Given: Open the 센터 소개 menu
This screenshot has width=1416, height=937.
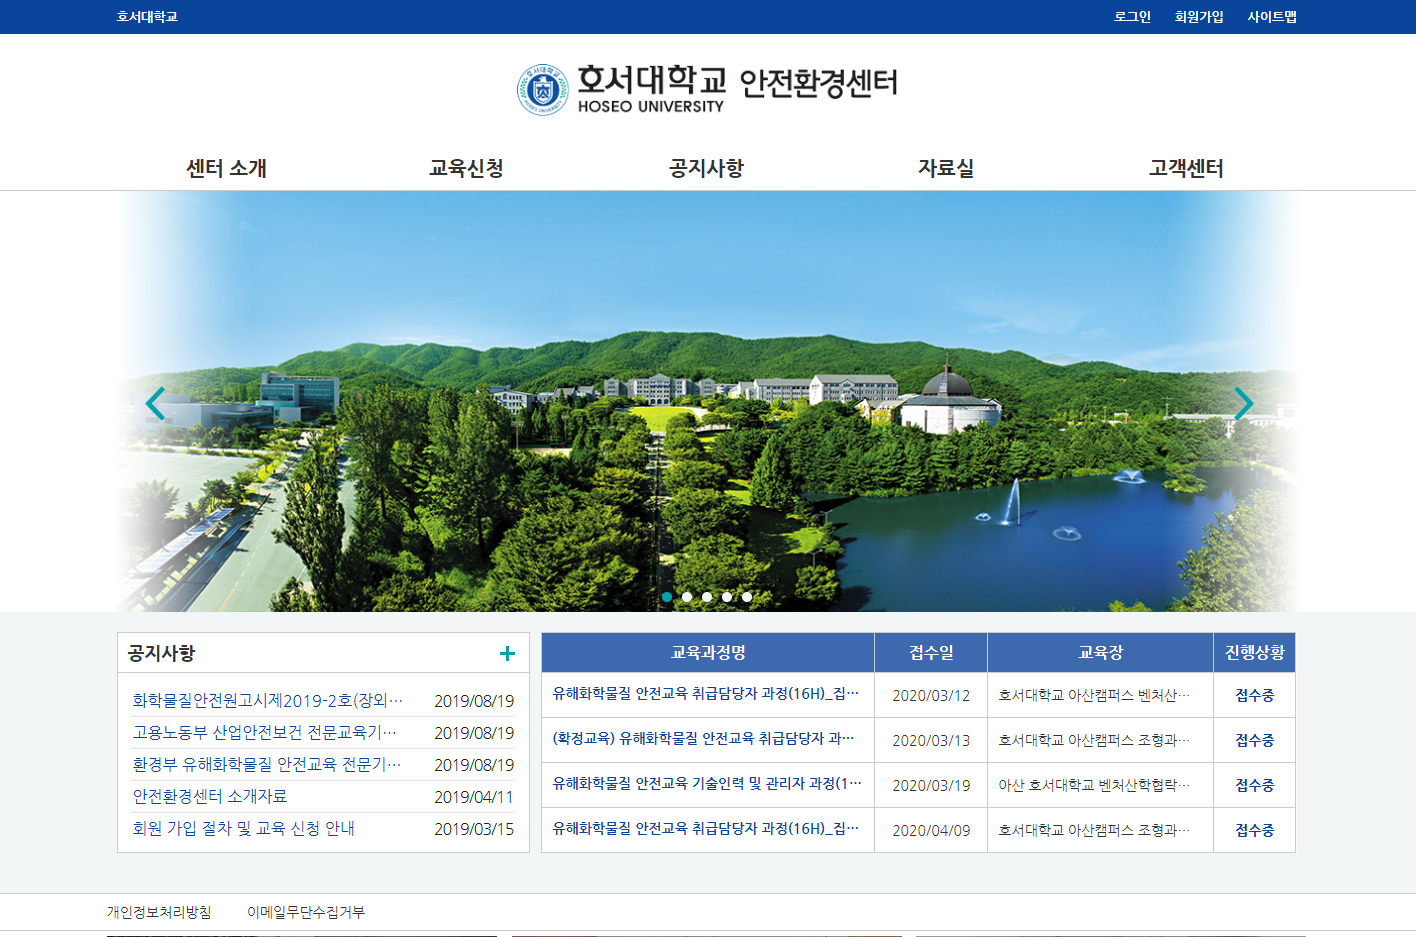Looking at the screenshot, I should (226, 168).
